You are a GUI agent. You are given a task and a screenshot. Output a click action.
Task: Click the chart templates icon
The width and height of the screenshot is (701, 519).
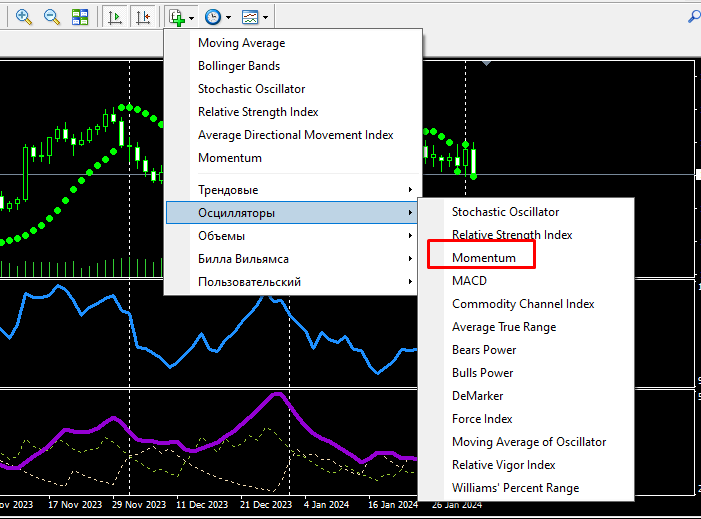(250, 17)
